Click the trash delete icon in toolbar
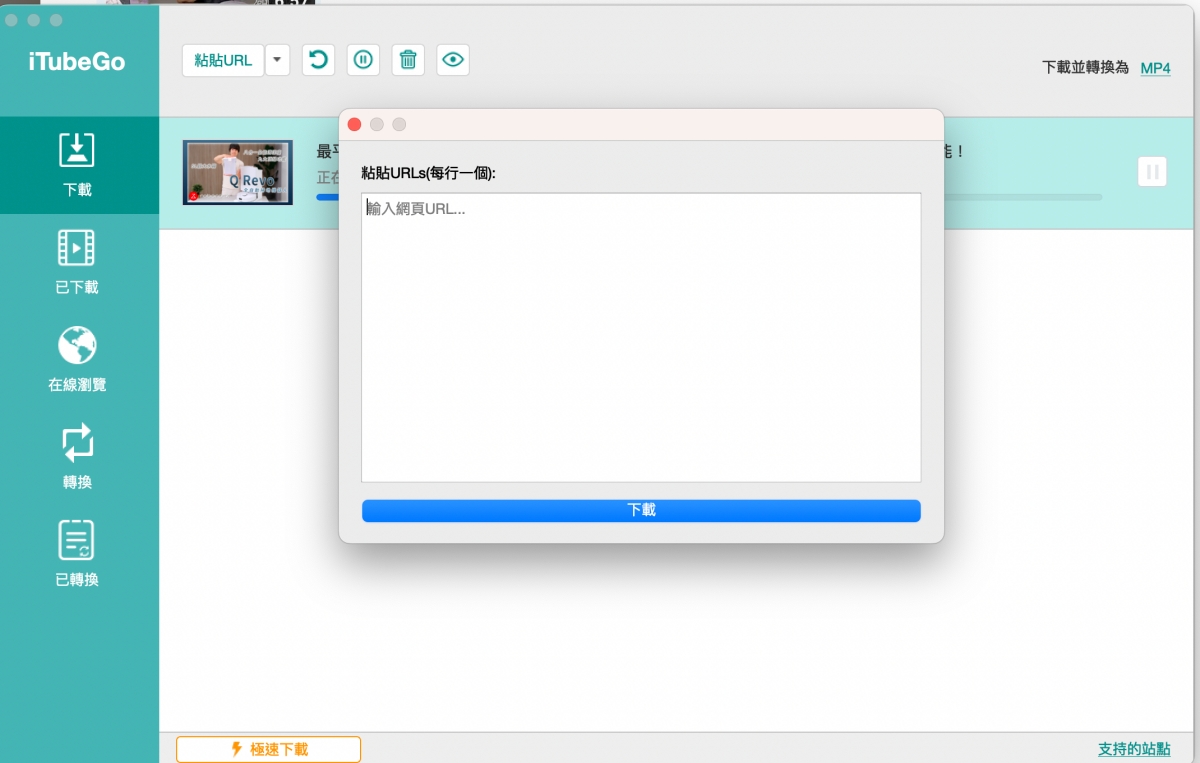 [408, 60]
